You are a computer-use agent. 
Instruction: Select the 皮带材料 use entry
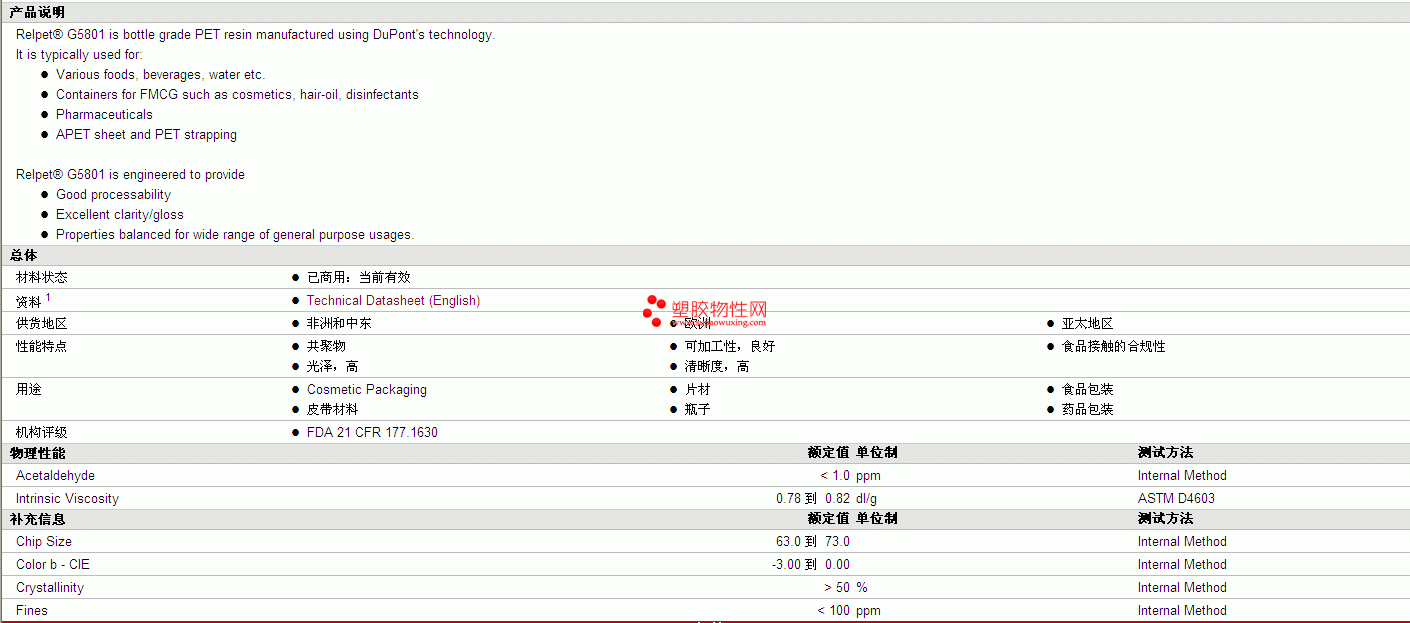click(x=333, y=410)
